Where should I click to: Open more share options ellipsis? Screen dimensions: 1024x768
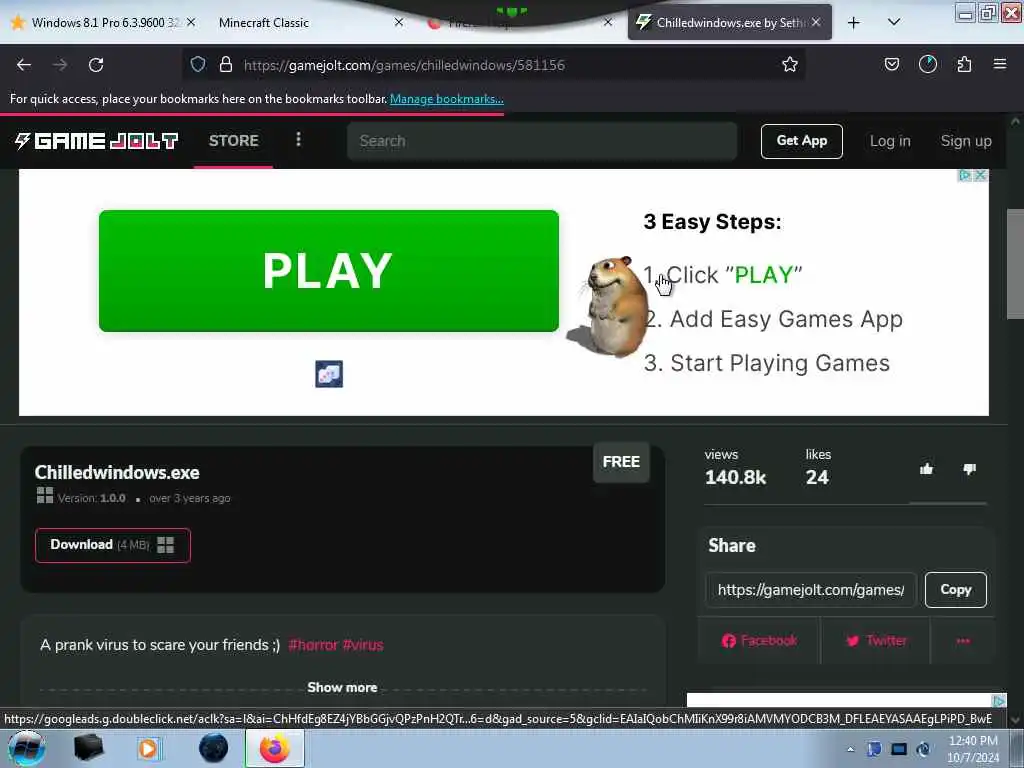(x=963, y=641)
